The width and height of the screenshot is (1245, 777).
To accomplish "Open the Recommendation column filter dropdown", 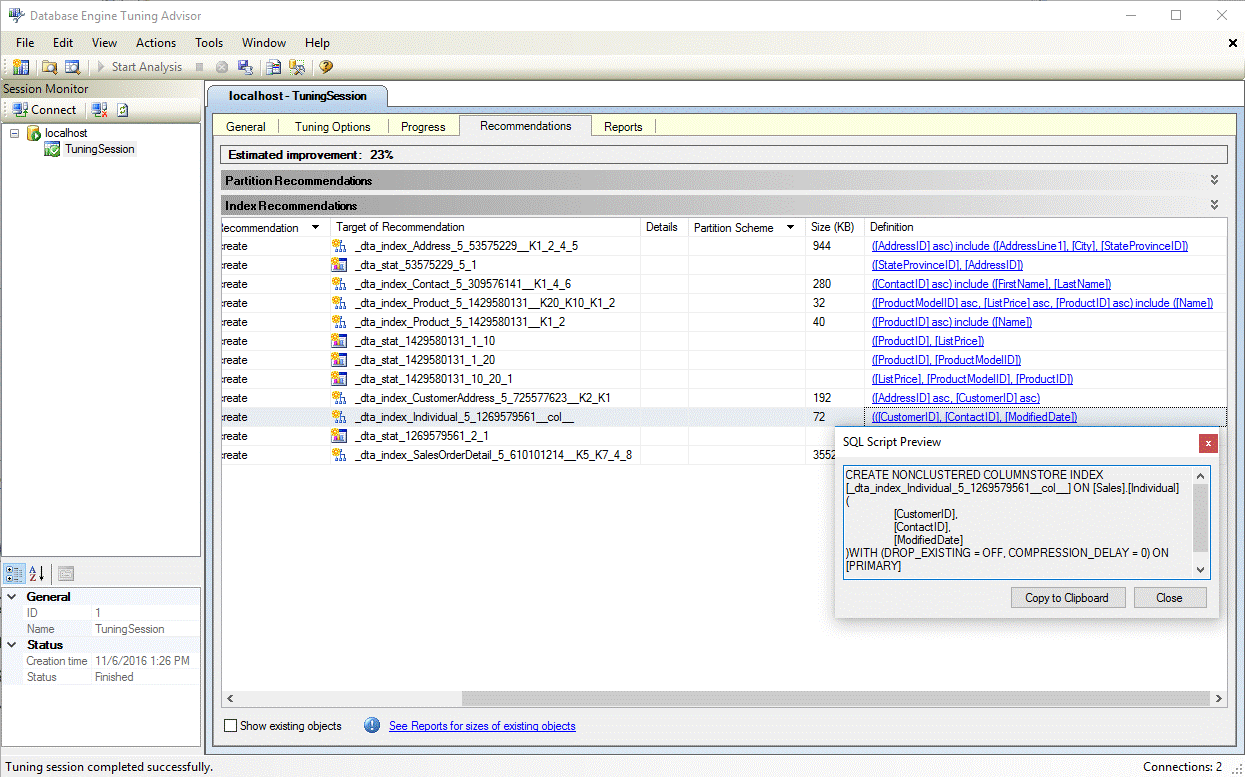I will [x=315, y=227].
